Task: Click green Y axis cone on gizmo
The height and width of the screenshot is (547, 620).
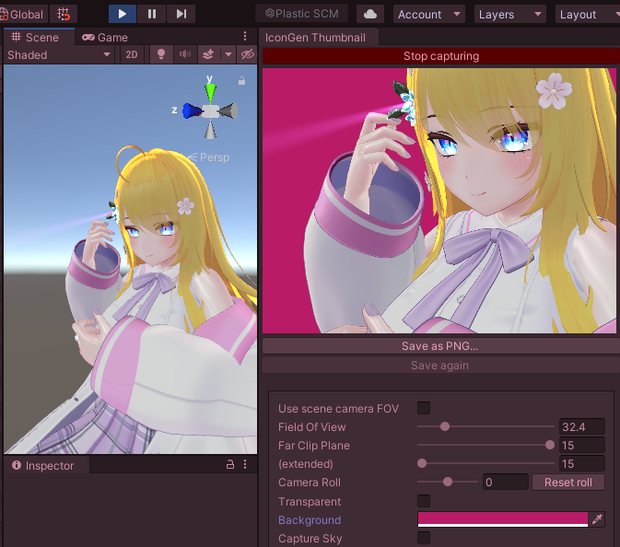Action: (x=210, y=93)
